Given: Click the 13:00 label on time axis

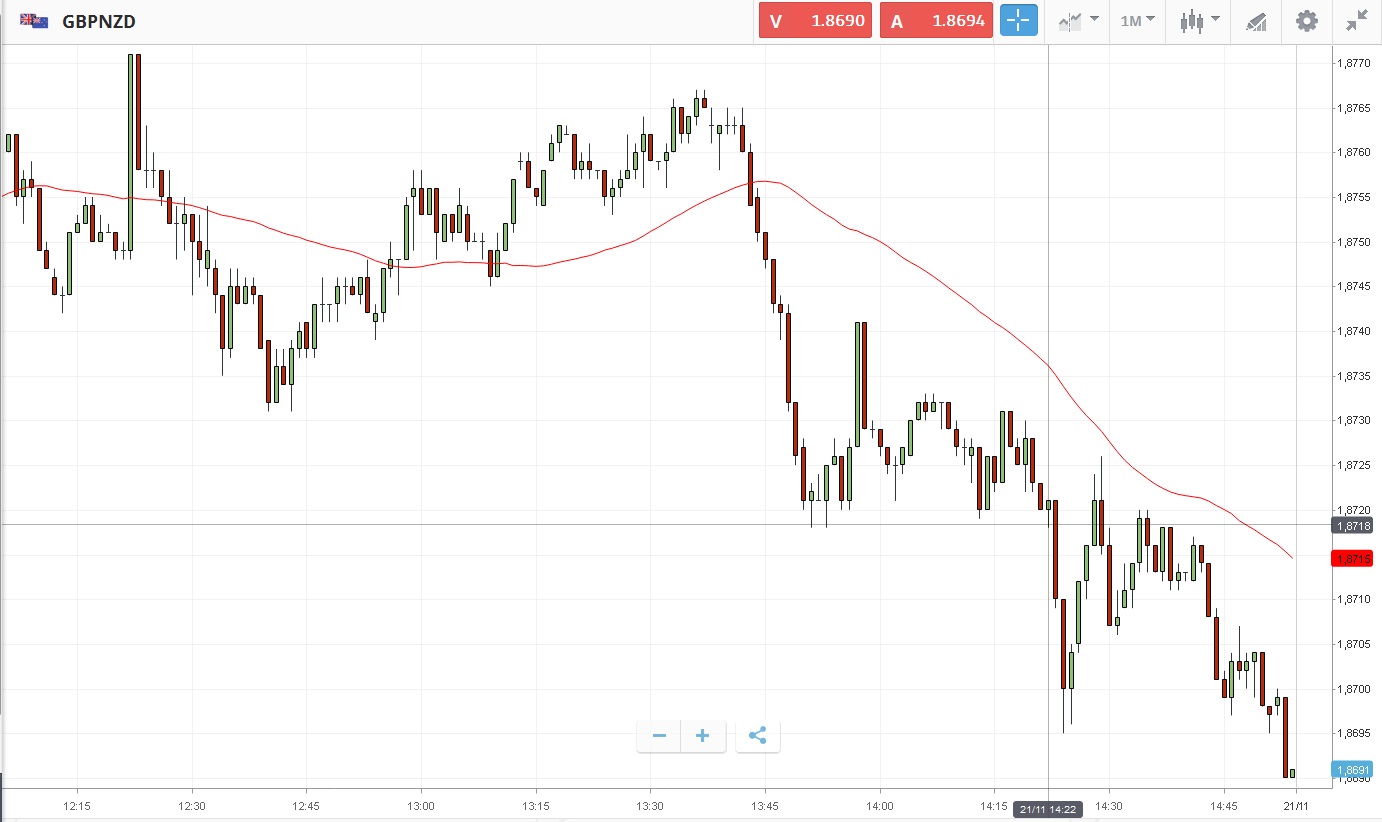Looking at the screenshot, I should (x=421, y=805).
